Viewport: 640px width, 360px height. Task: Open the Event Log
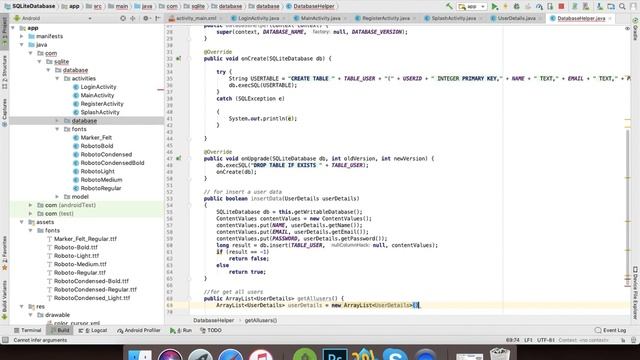click(x=610, y=330)
